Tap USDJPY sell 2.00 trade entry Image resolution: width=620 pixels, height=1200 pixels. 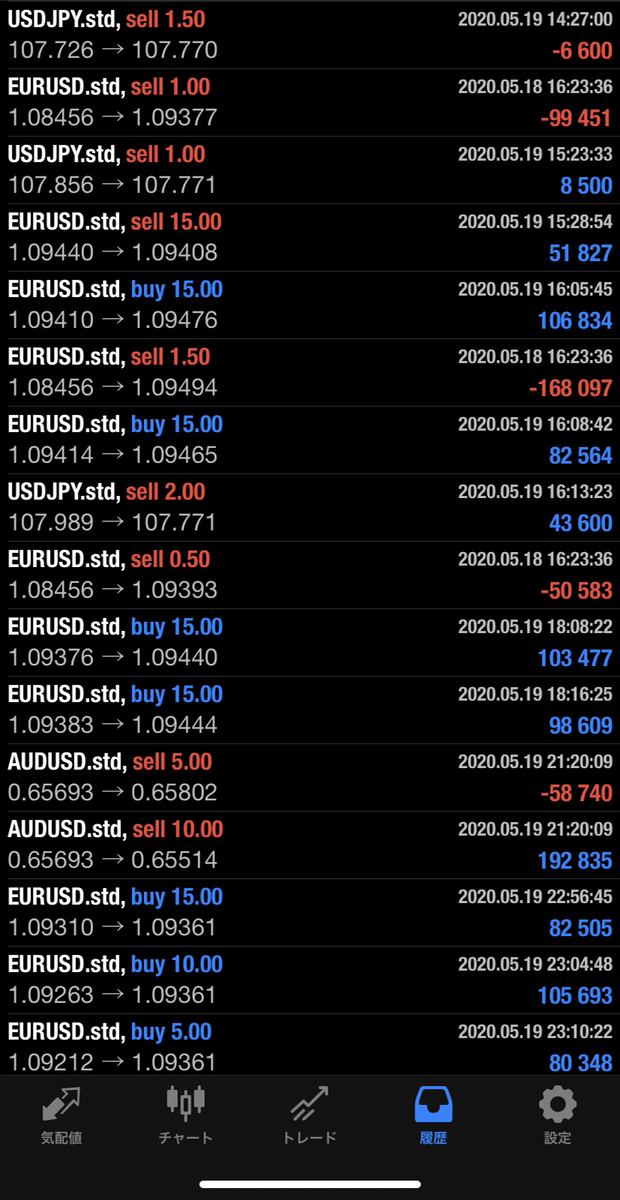(x=310, y=507)
